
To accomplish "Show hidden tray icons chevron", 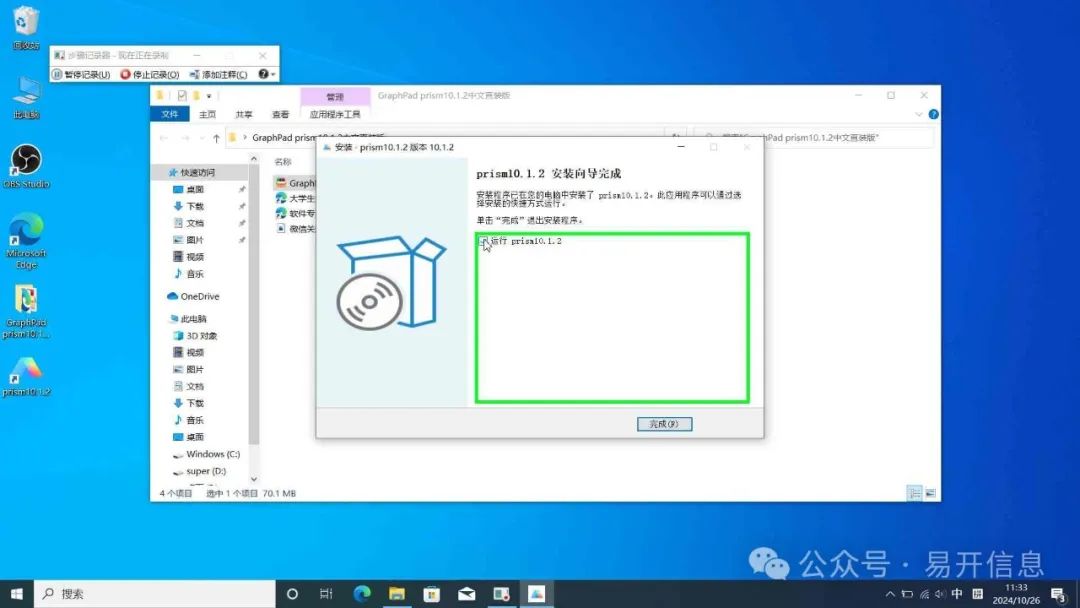I will tap(890, 594).
